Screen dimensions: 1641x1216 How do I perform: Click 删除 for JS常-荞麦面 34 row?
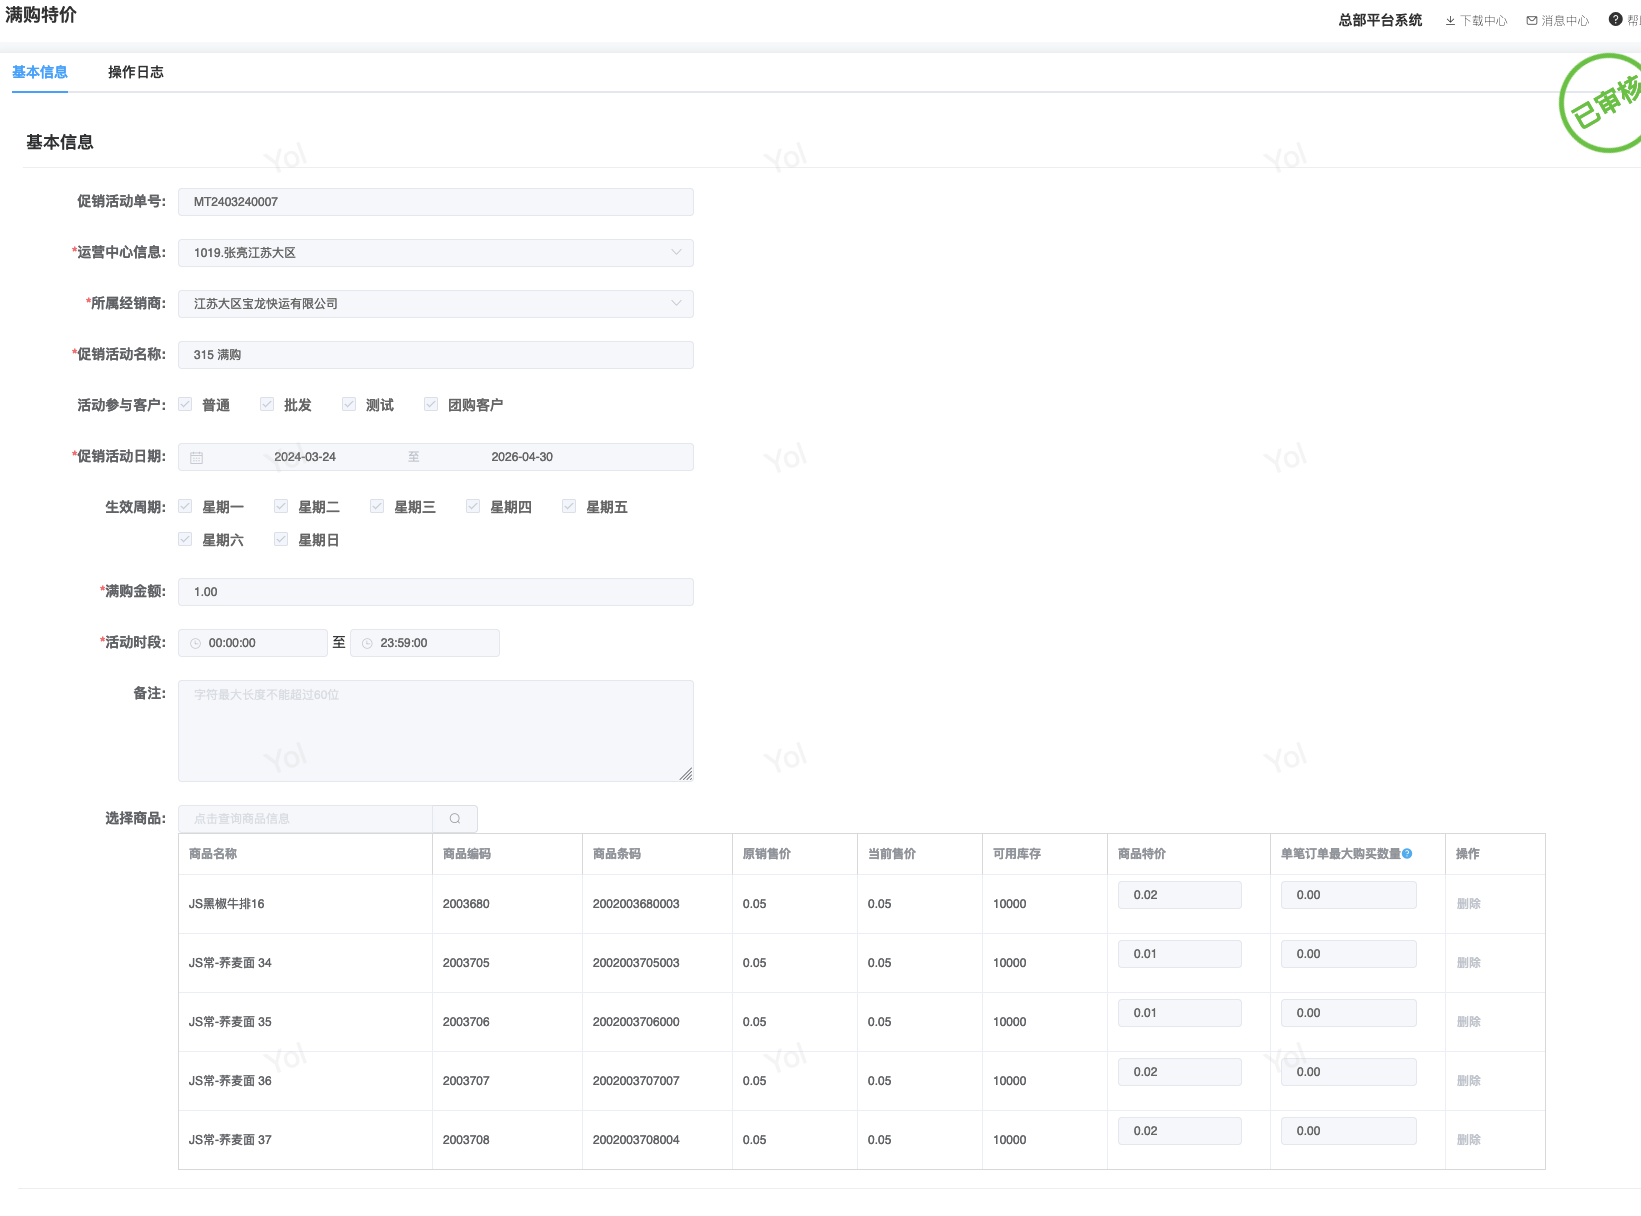pyautogui.click(x=1468, y=963)
